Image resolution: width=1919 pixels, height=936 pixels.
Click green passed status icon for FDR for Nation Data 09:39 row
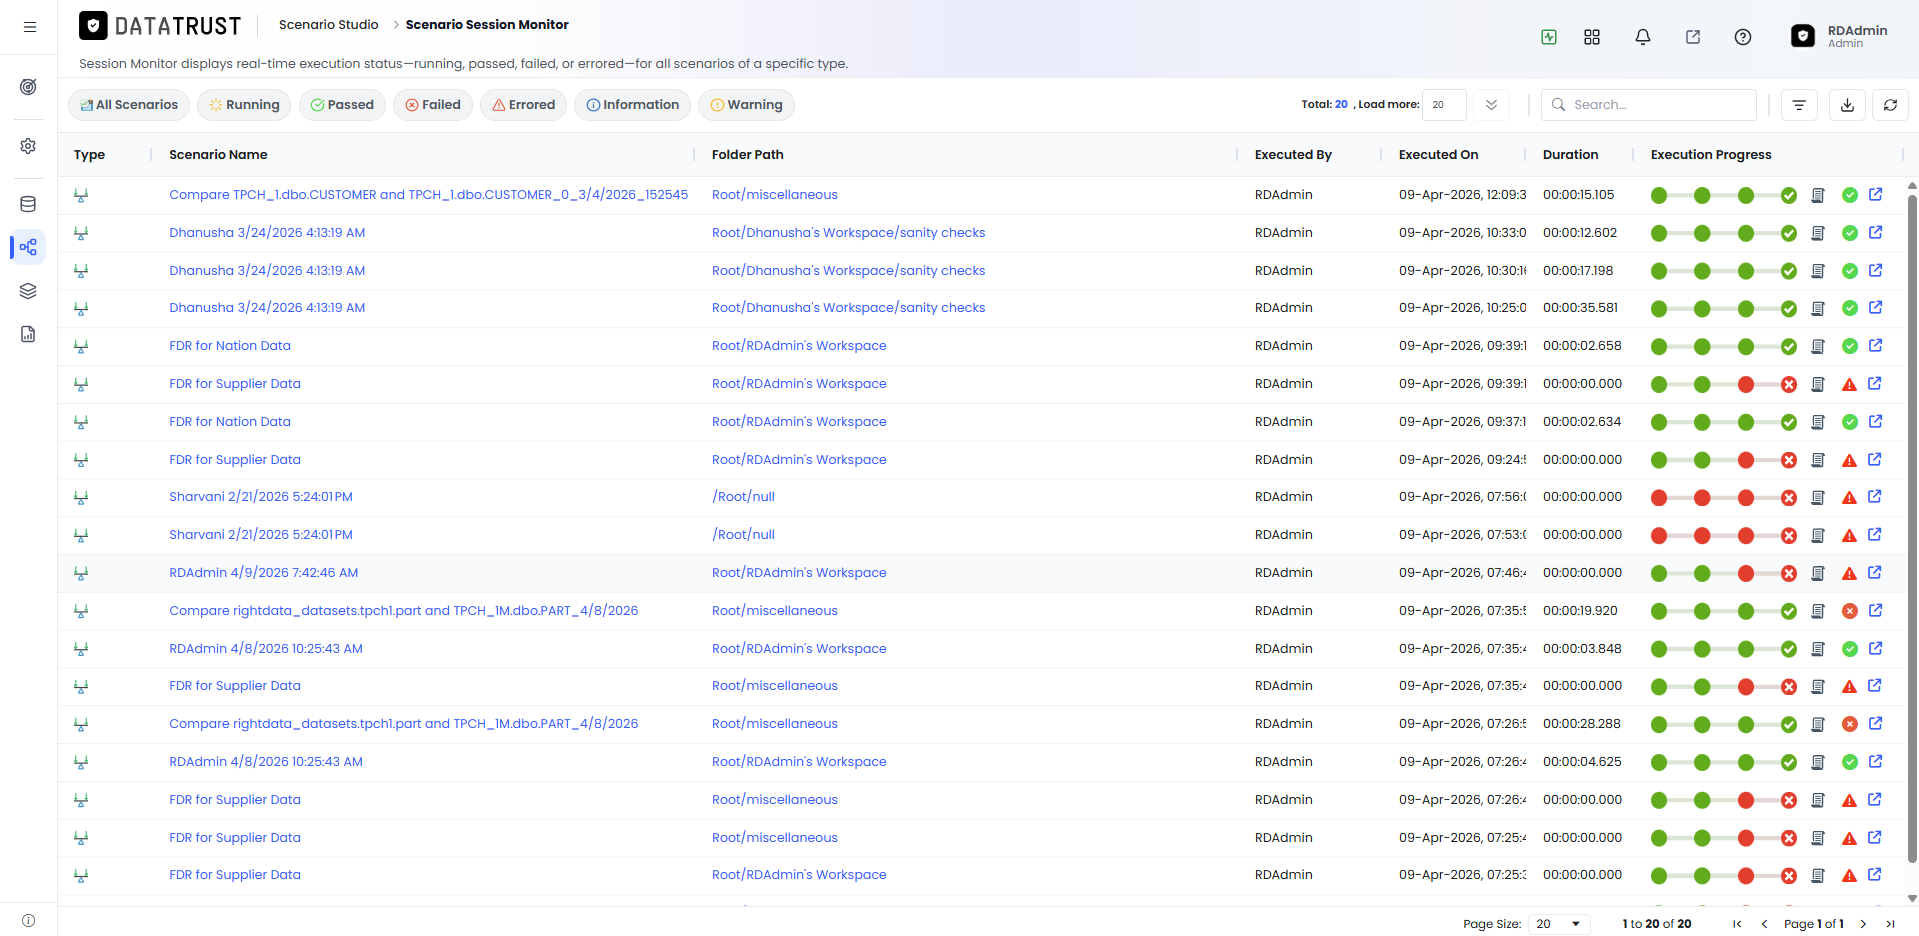tap(1849, 346)
